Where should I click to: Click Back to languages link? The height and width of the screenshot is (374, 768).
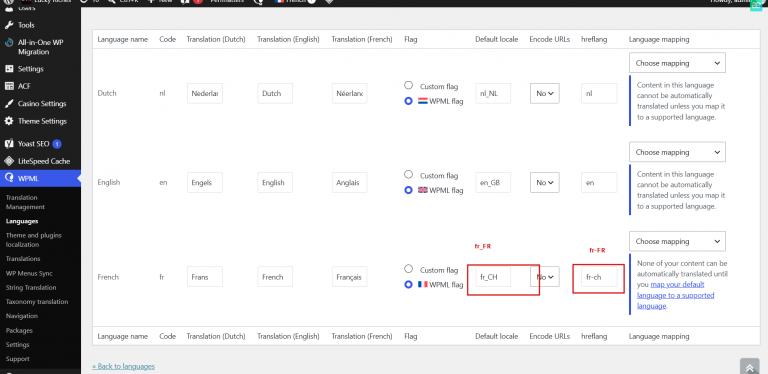tap(123, 366)
